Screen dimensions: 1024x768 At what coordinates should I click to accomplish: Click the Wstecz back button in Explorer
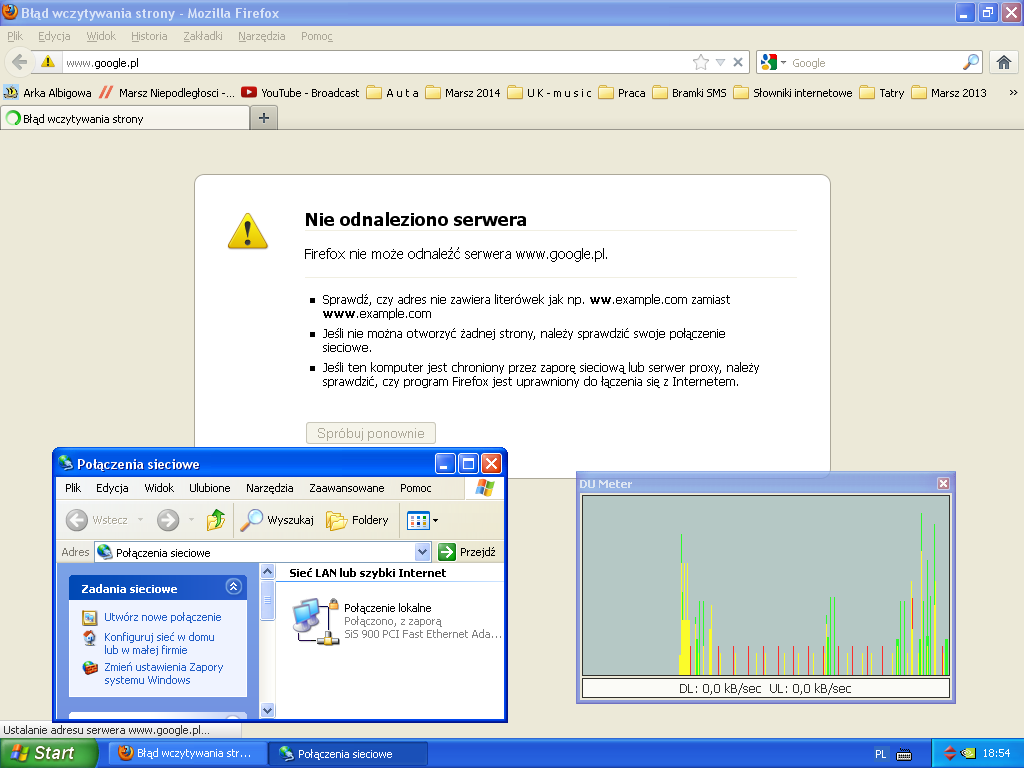coord(104,520)
